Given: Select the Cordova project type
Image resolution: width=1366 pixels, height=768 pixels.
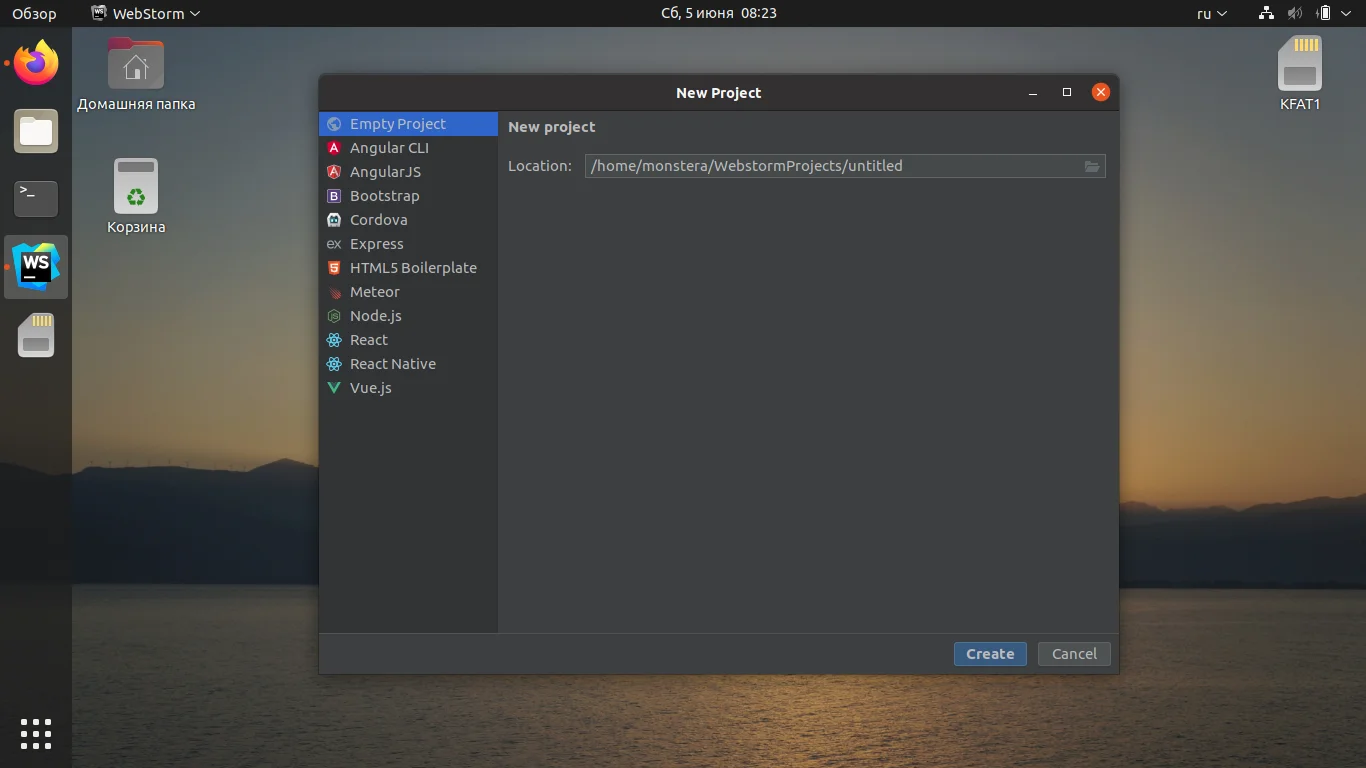Looking at the screenshot, I should pyautogui.click(x=377, y=220).
